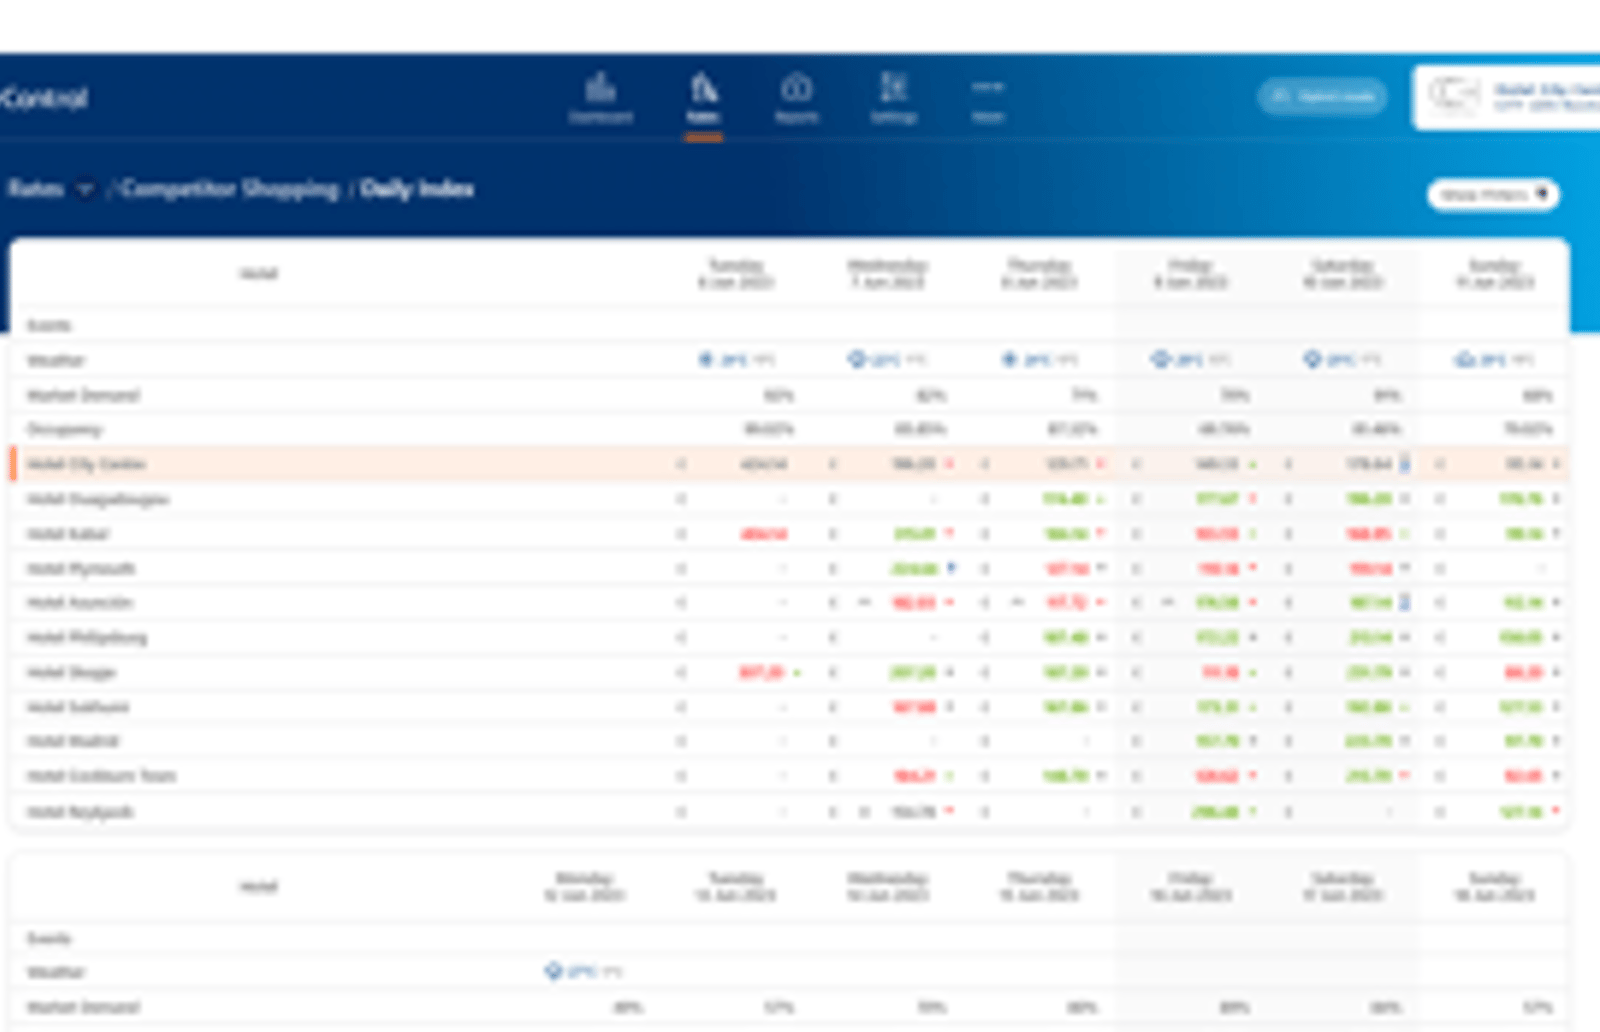Click Monday weather icon in second table

click(x=554, y=971)
